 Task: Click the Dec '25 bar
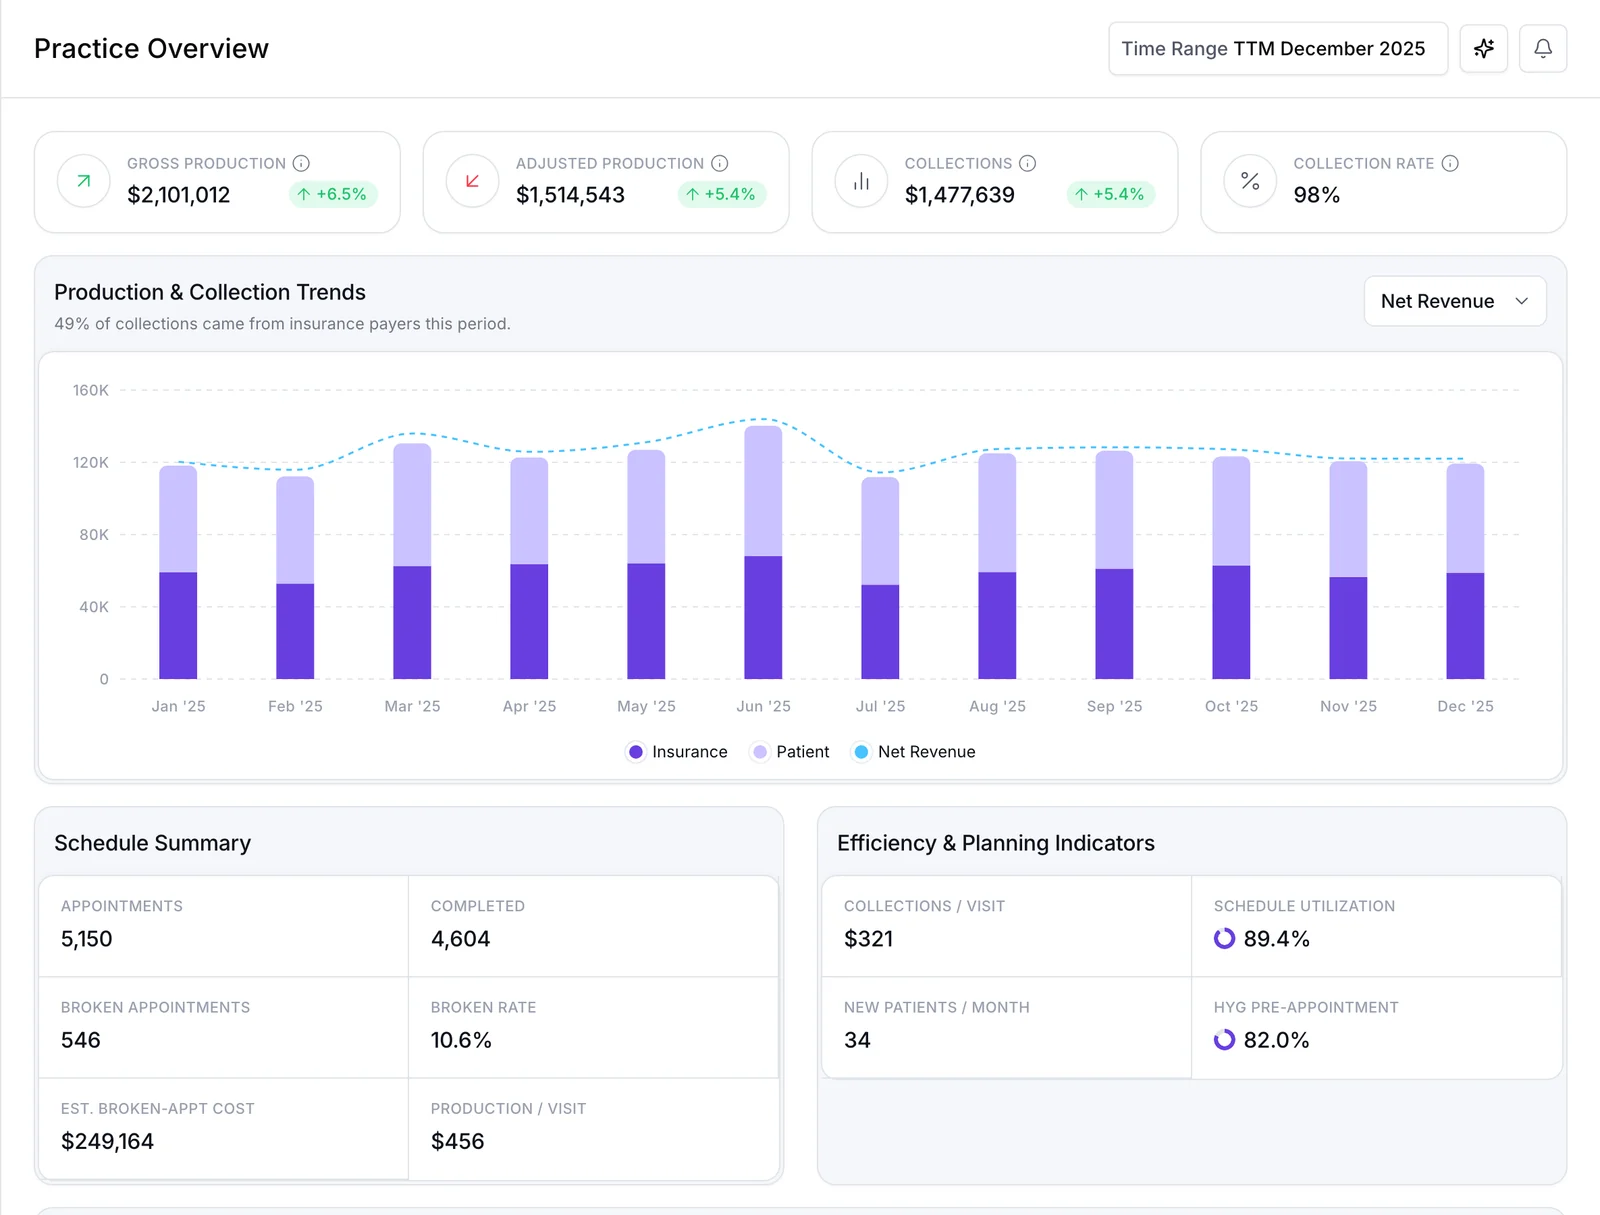[x=1465, y=571]
